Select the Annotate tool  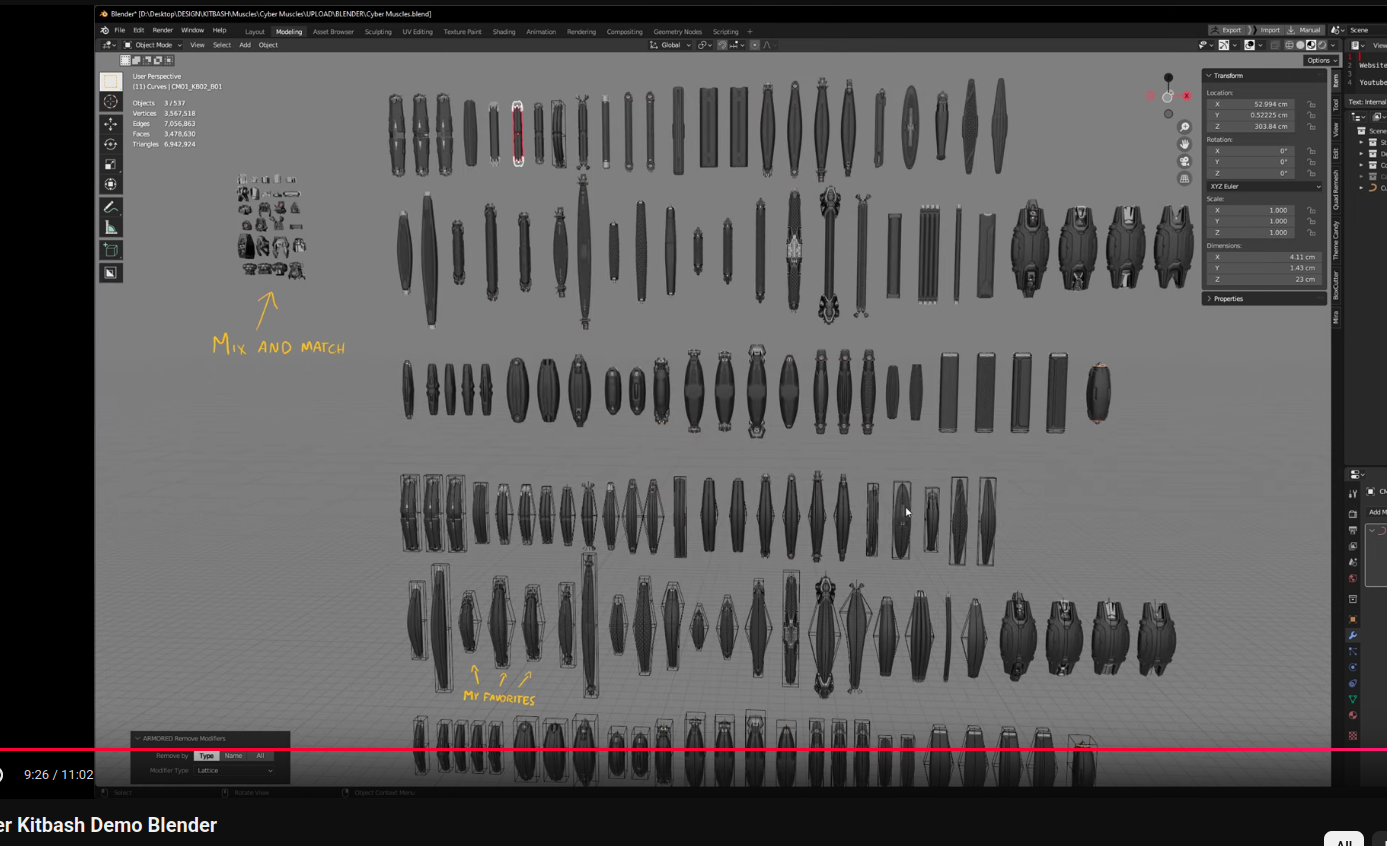110,207
